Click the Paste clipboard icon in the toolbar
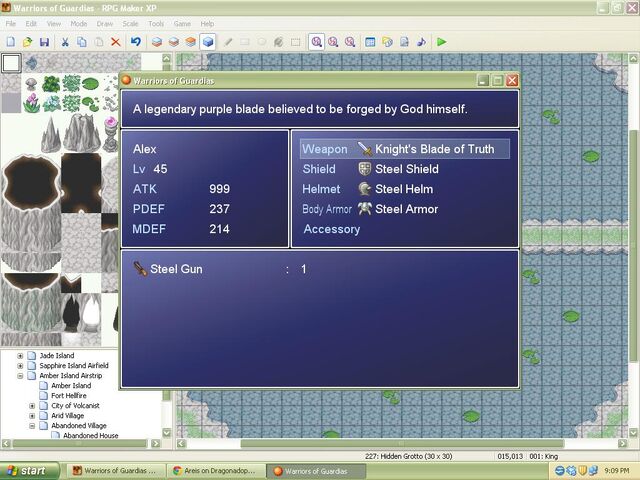The width and height of the screenshot is (640, 480). (98, 42)
